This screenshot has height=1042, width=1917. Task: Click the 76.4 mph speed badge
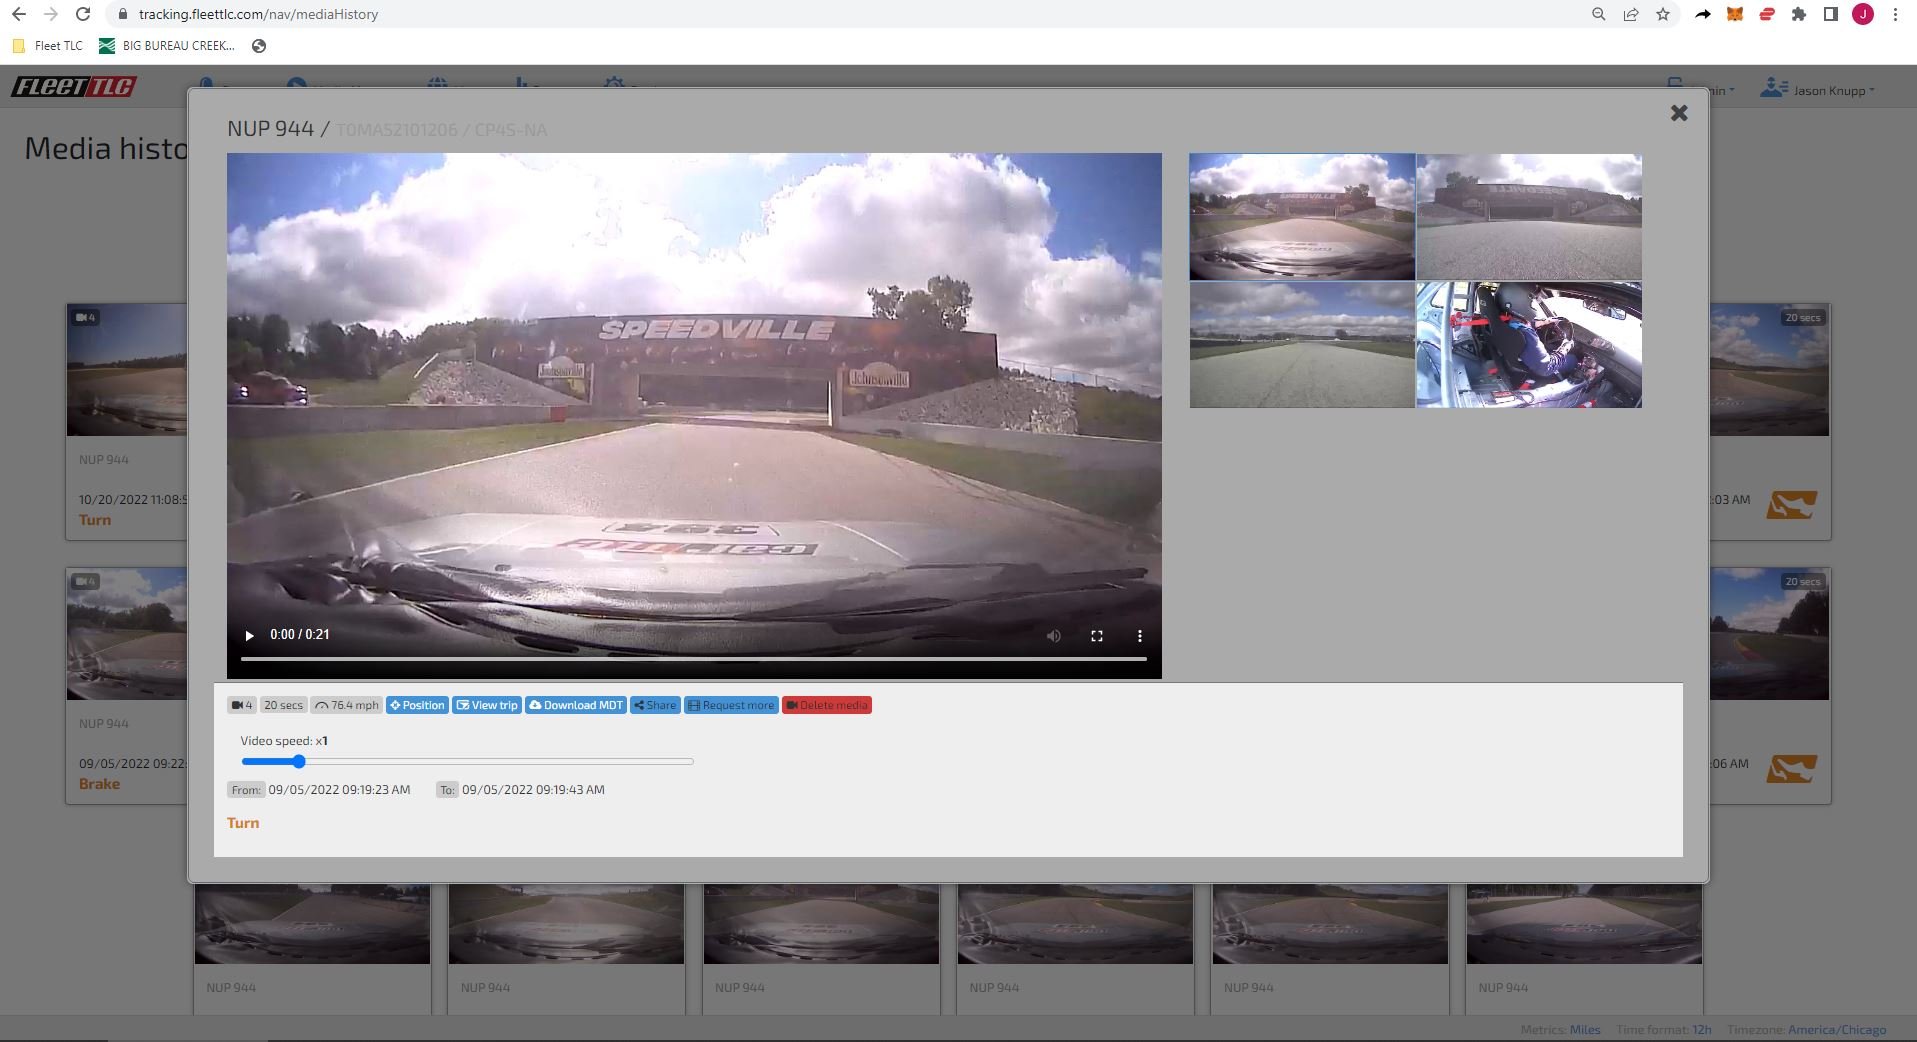347,705
